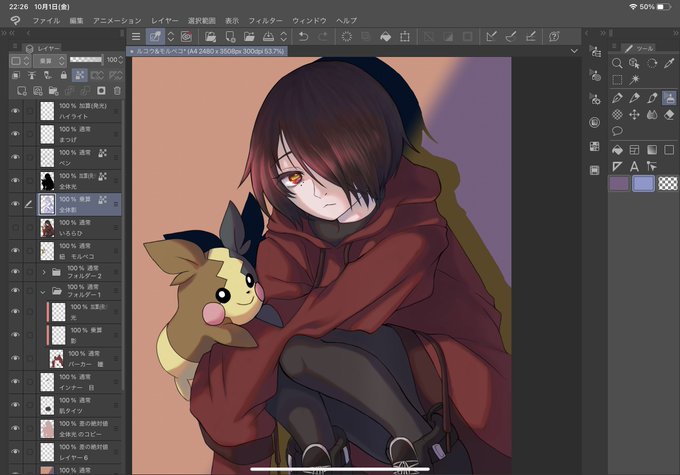680x475 pixels.
Task: Open the 選択範囲 menu
Action: [202, 20]
